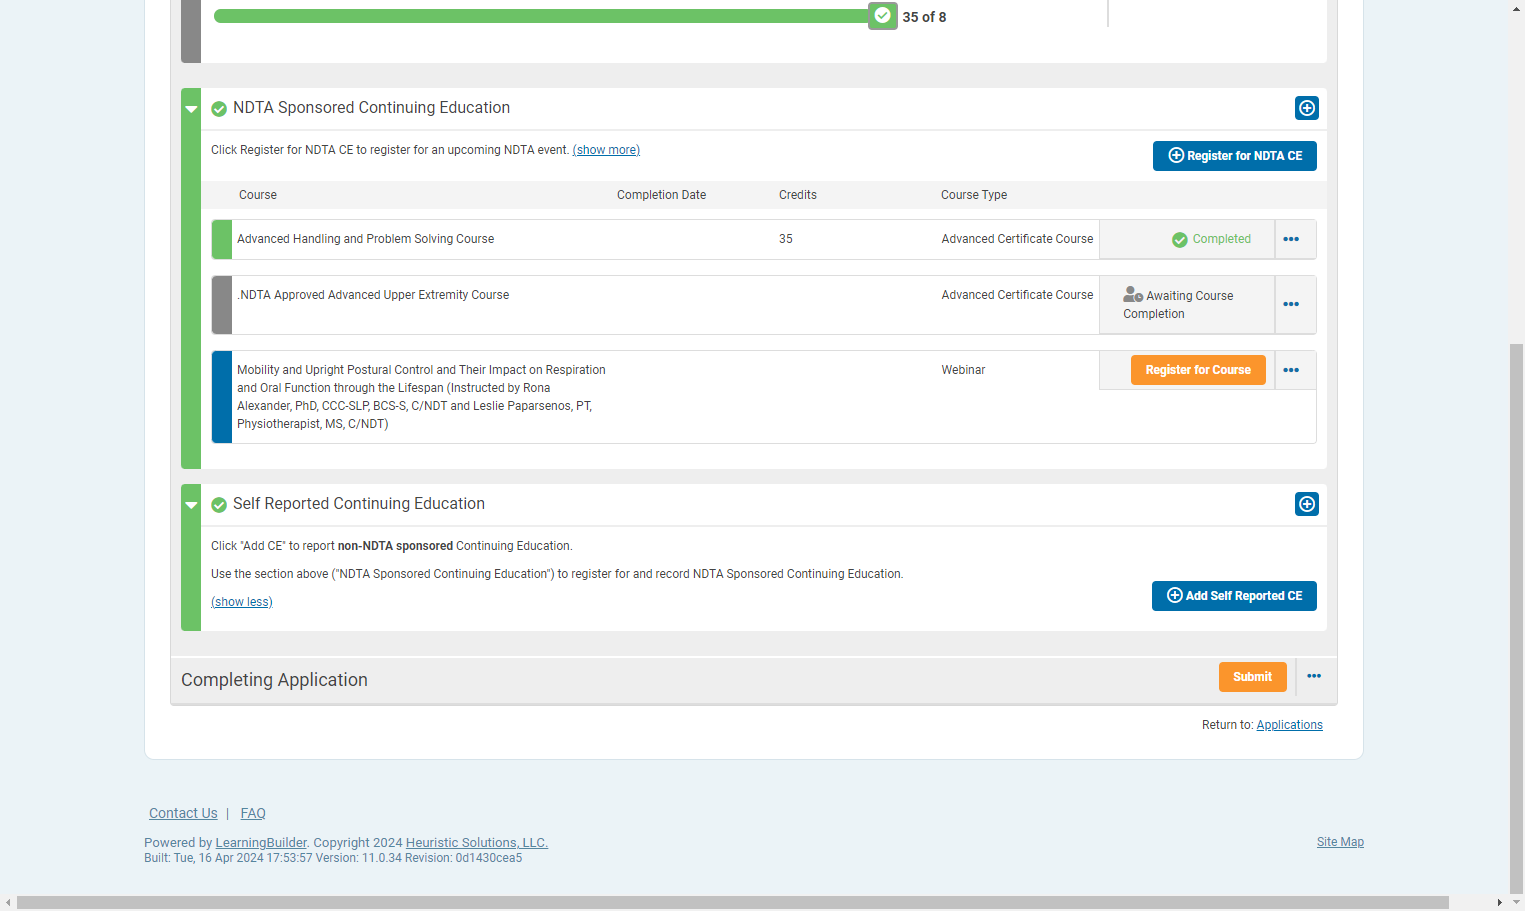Collapse NDTA Sponsored Continuing Education section
This screenshot has height=911, width=1525.
(191, 109)
